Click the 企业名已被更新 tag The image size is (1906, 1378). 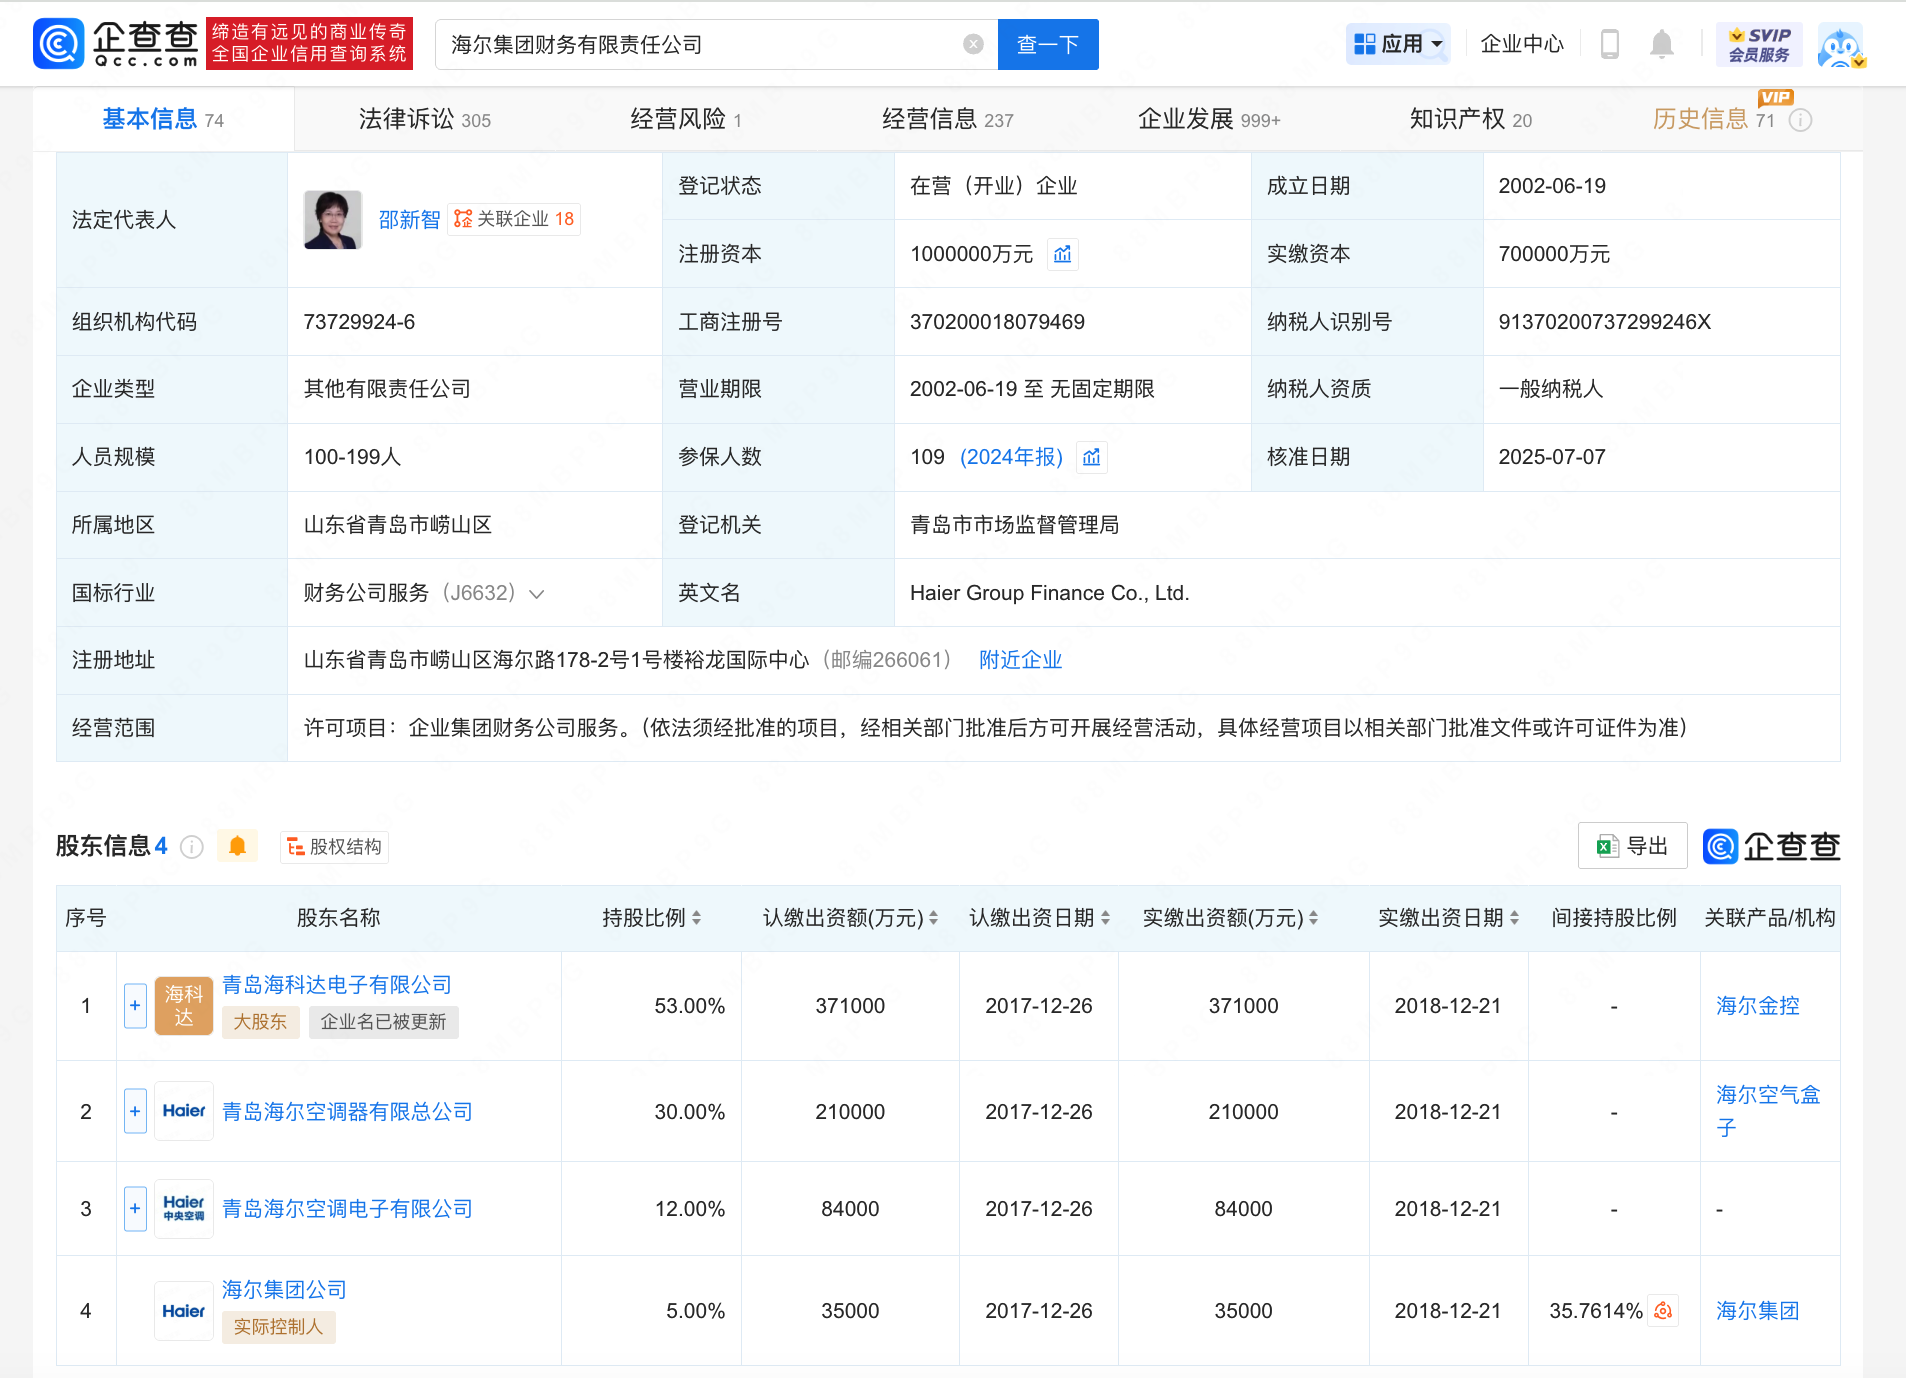coord(384,1022)
